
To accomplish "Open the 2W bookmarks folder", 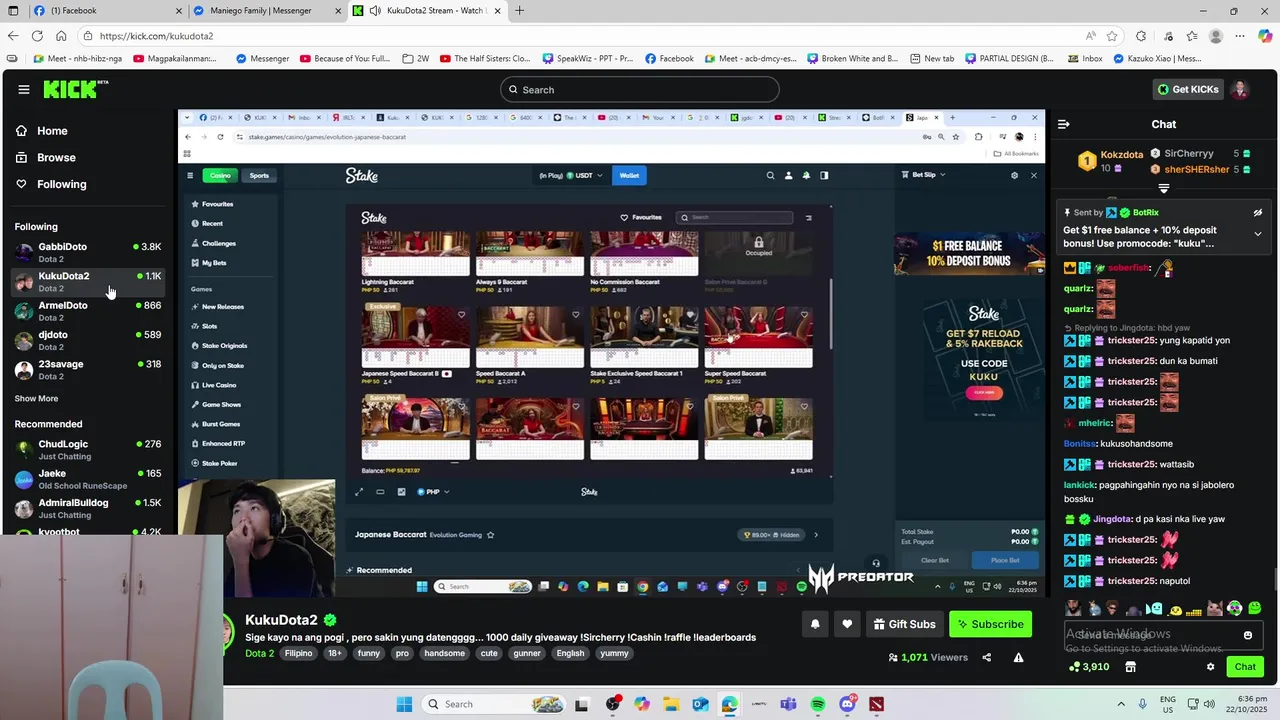I will pyautogui.click(x=416, y=59).
